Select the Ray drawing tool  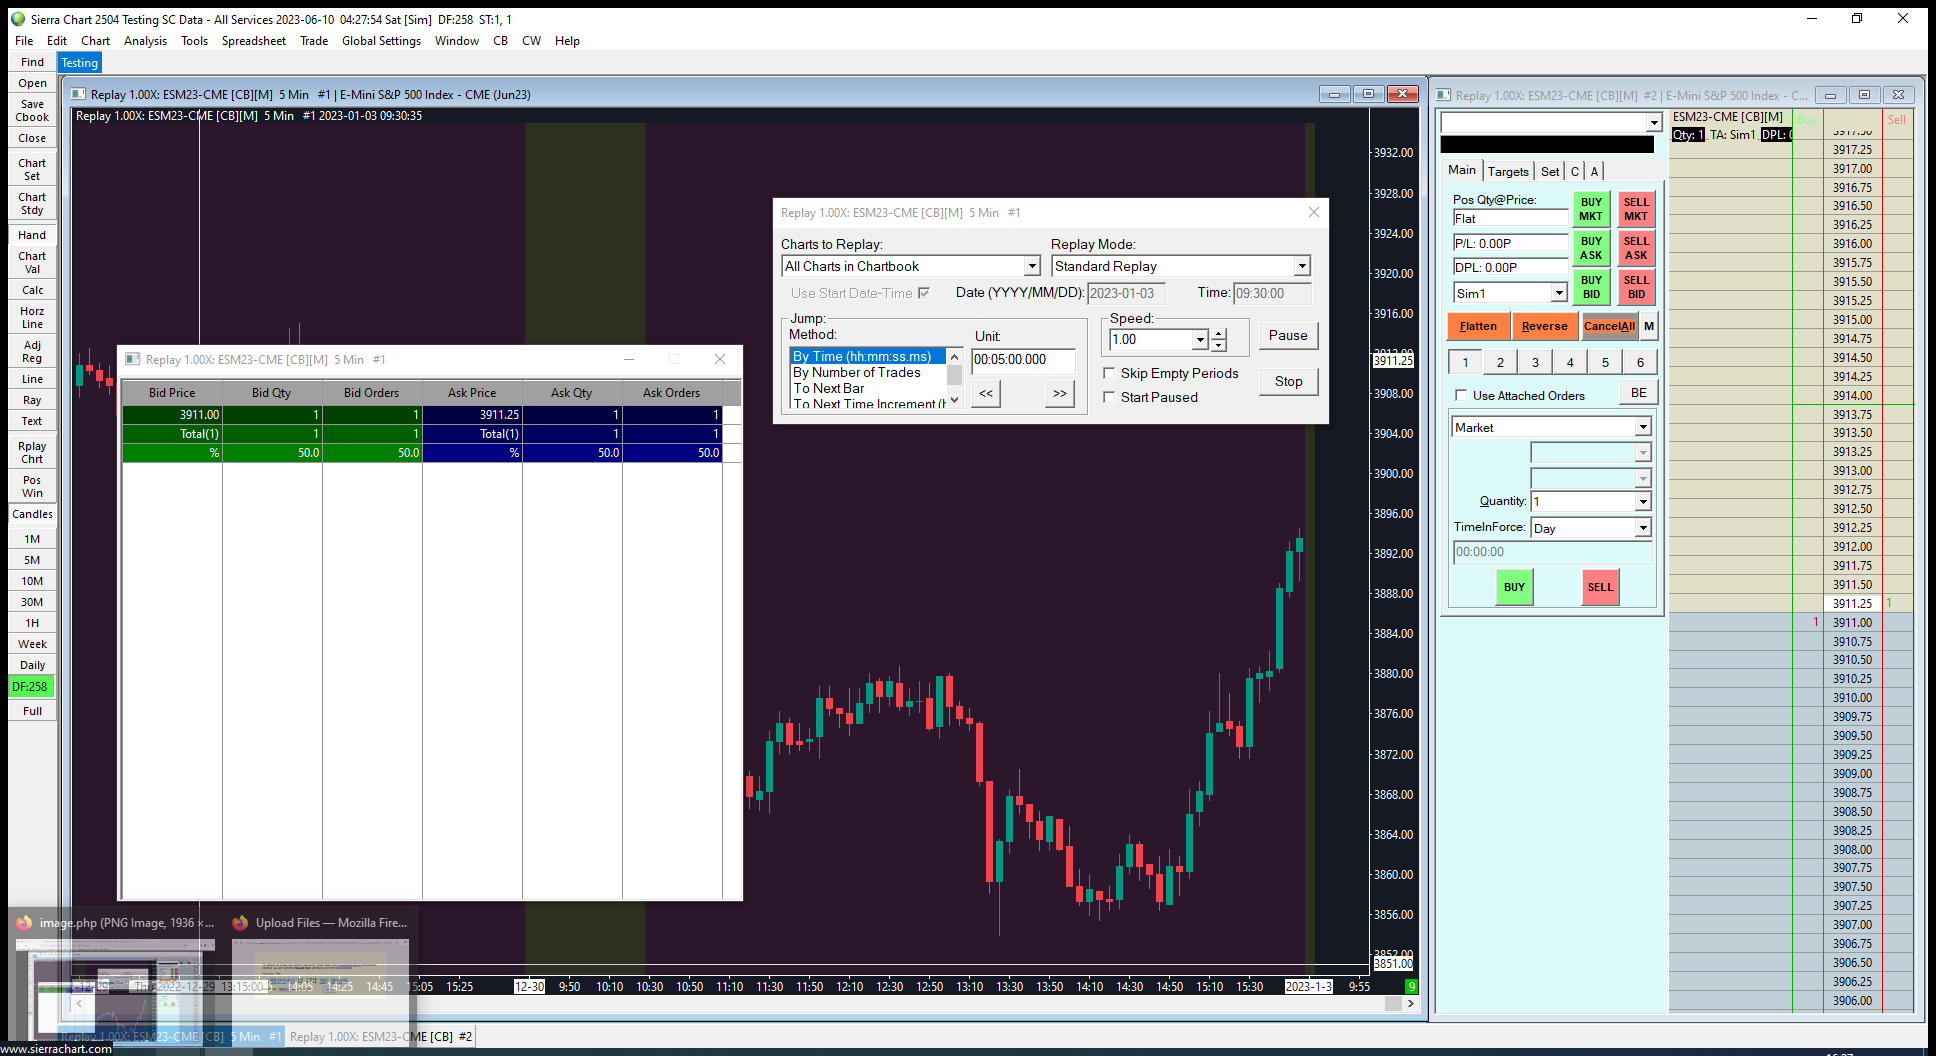[32, 400]
